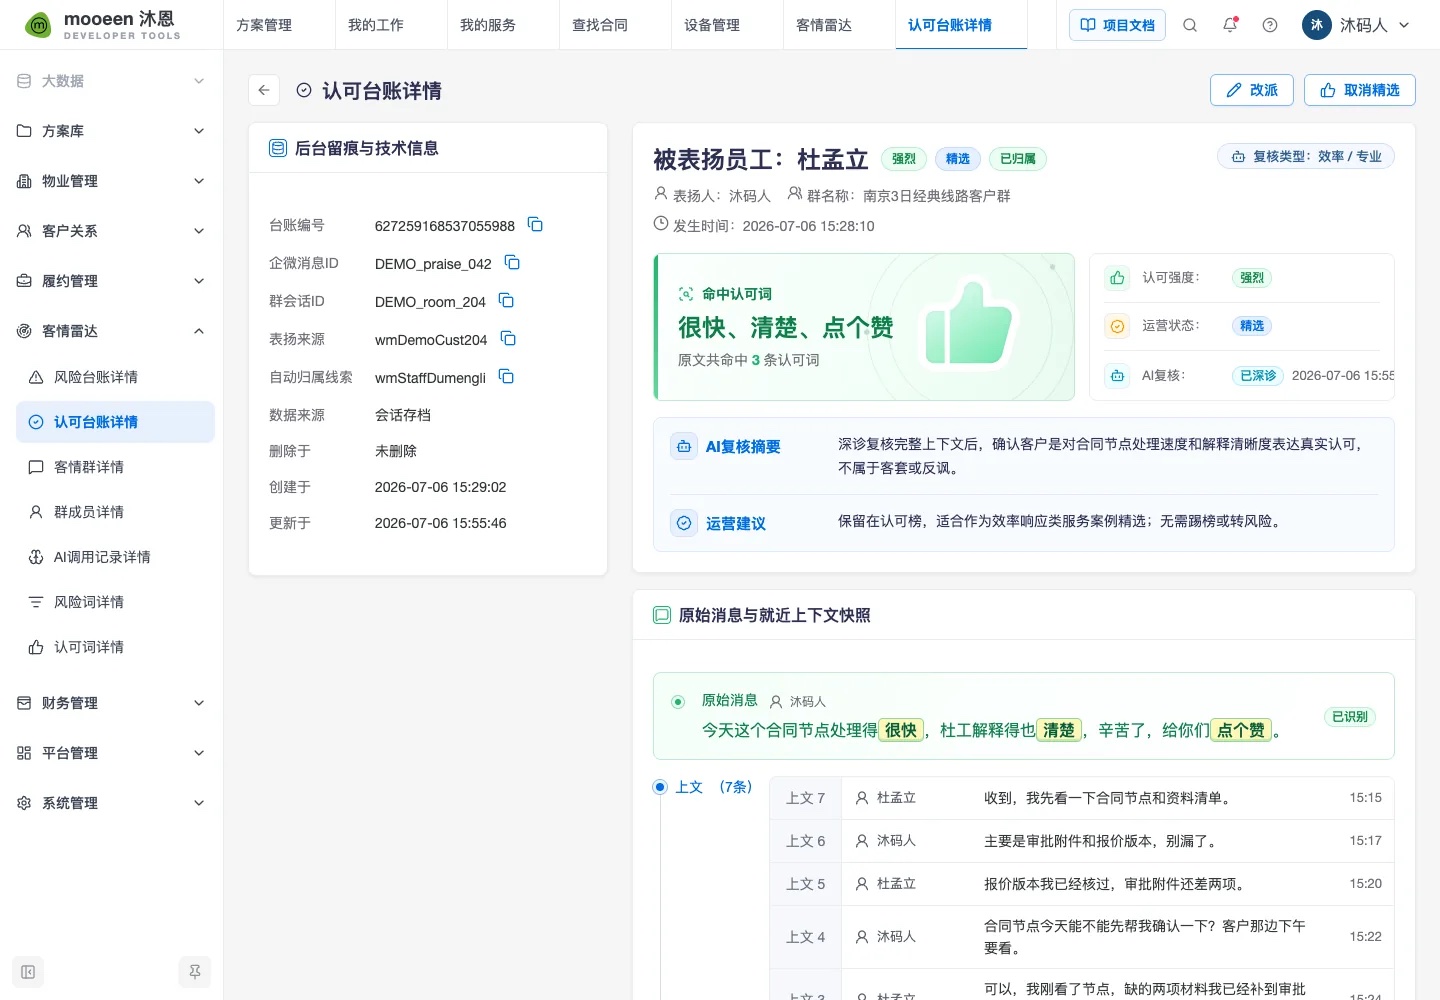Select the 上文 (7条) radio marker

click(660, 787)
